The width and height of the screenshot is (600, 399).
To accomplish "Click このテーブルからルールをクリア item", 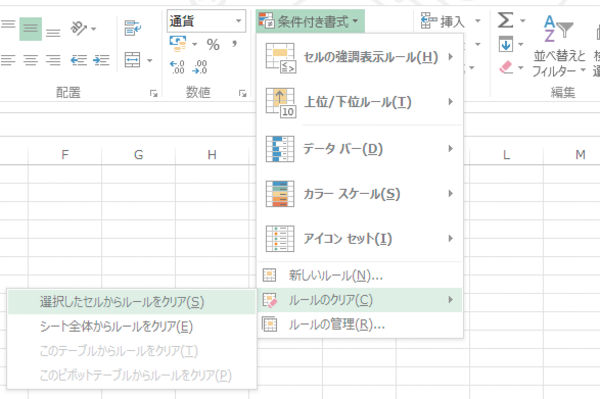I will tap(132, 351).
